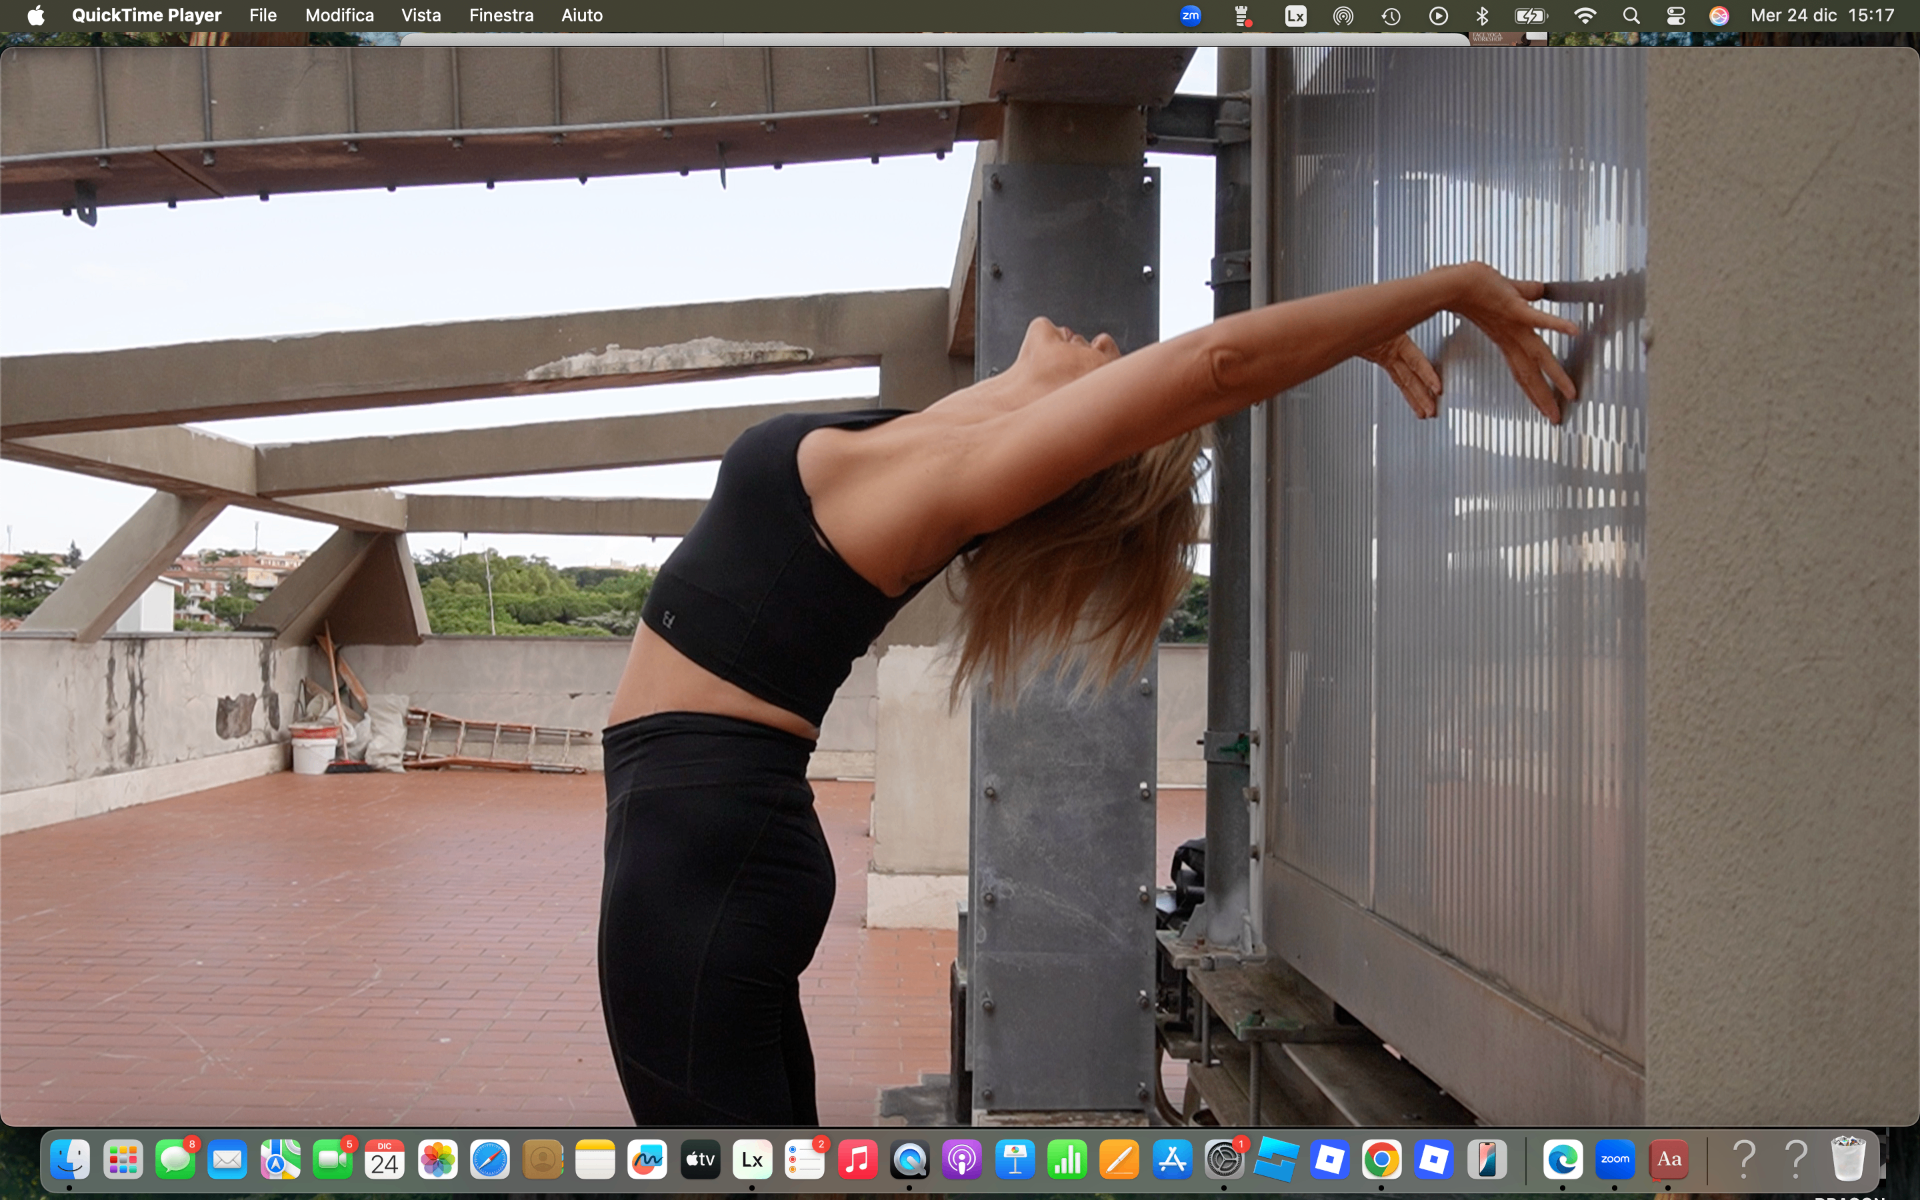Open the QuickTime Player app menu
1920x1200 pixels.
click(146, 15)
